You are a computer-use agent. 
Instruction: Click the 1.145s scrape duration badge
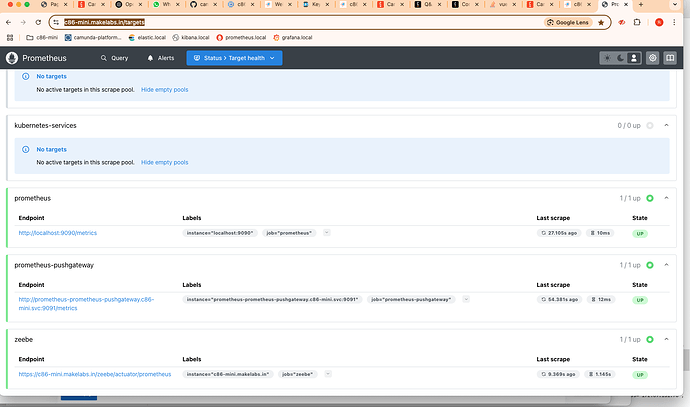click(600, 374)
